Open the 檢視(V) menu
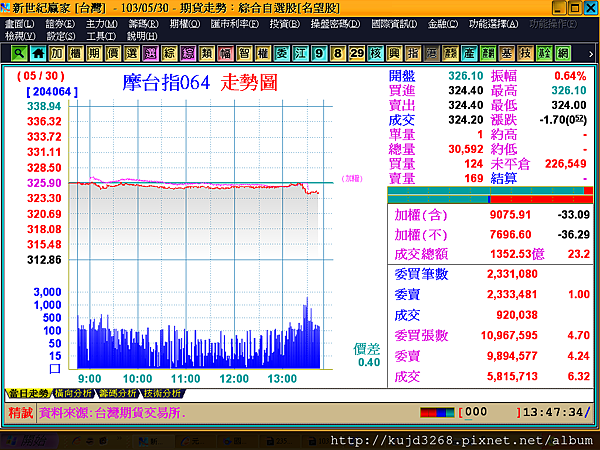Image resolution: width=600 pixels, height=450 pixels. (20, 36)
